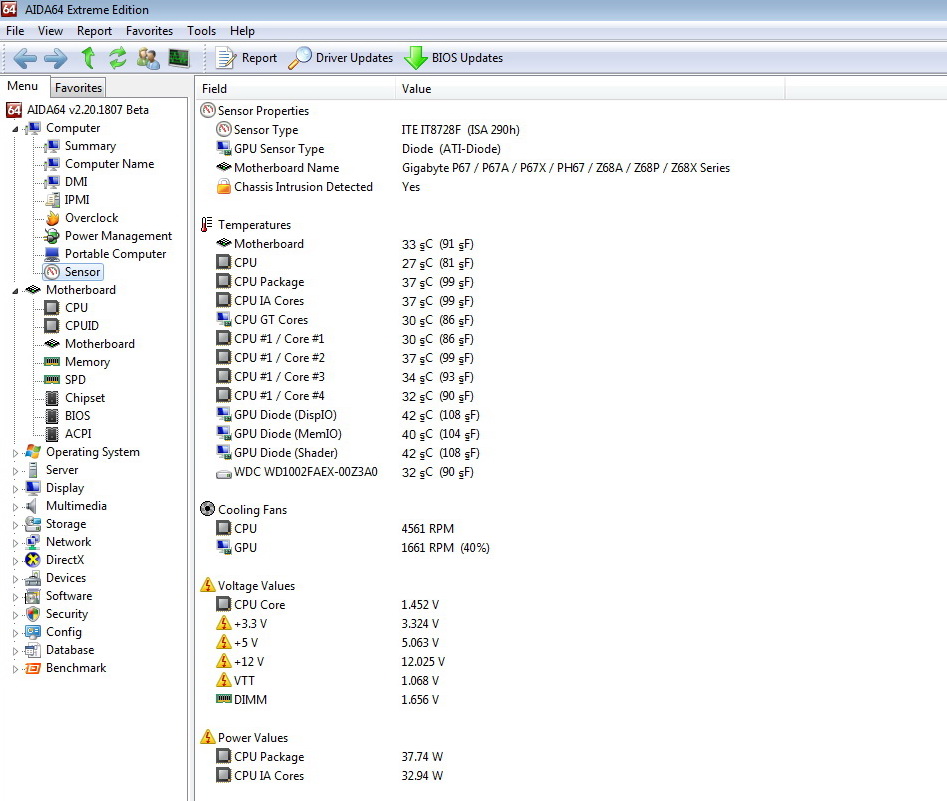Expand the Display node
947x801 pixels.
click(x=15, y=489)
